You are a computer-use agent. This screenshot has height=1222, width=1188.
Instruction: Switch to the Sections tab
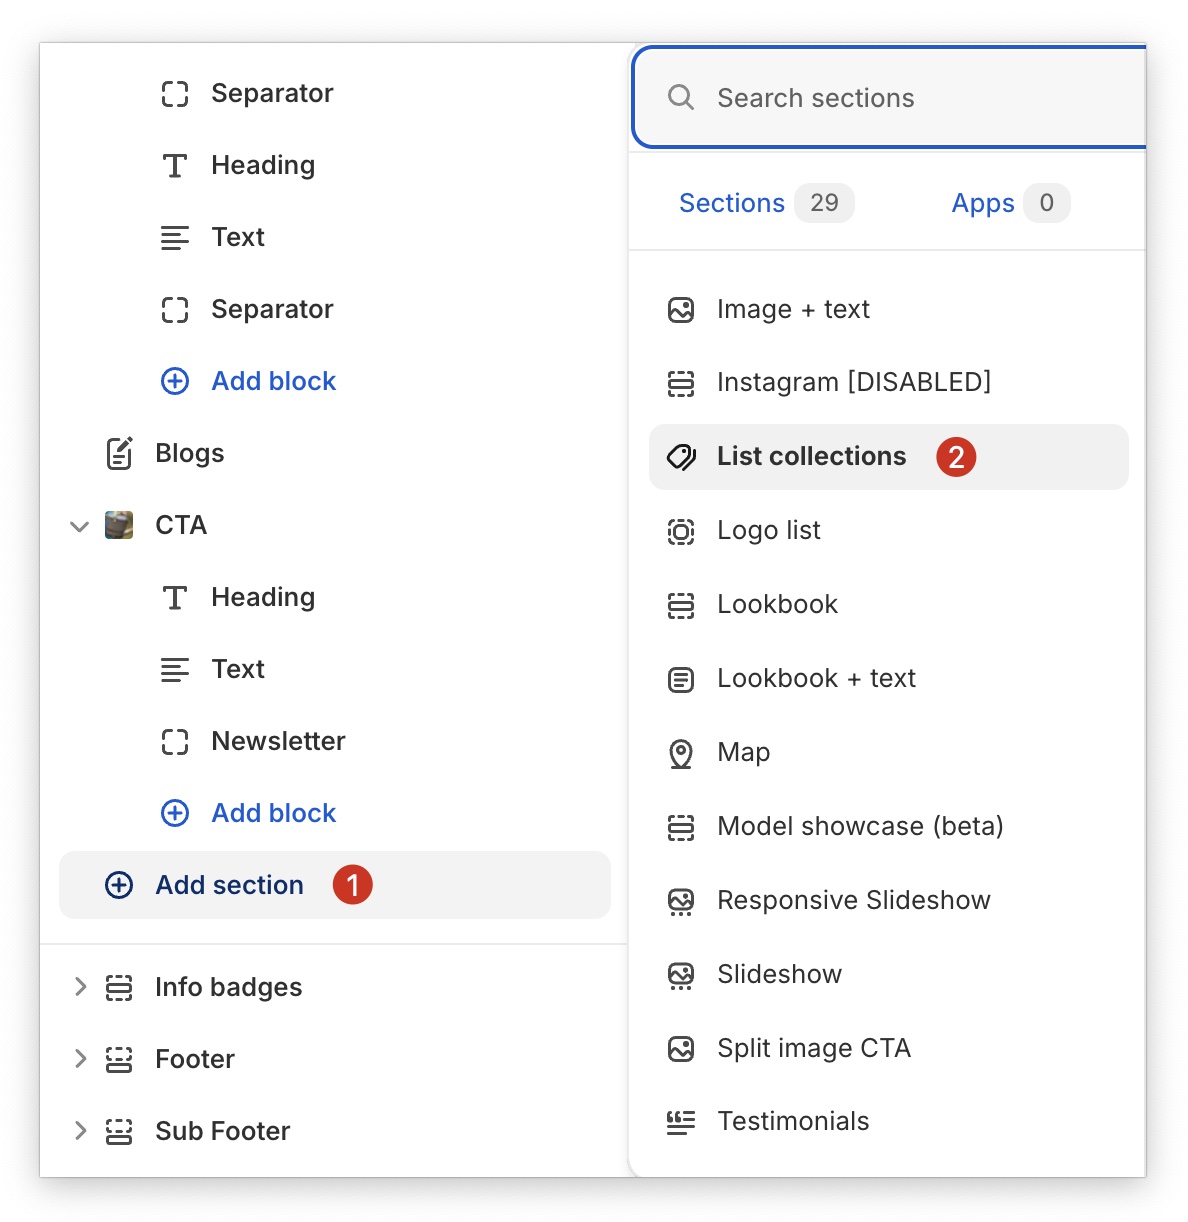pos(732,203)
